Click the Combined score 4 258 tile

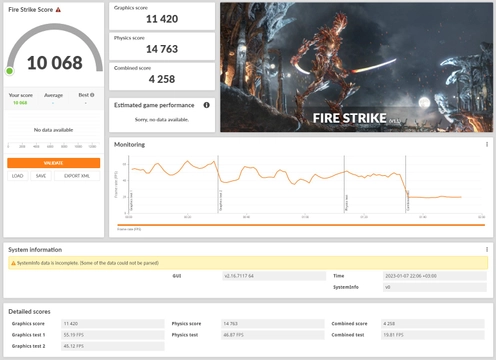click(162, 76)
